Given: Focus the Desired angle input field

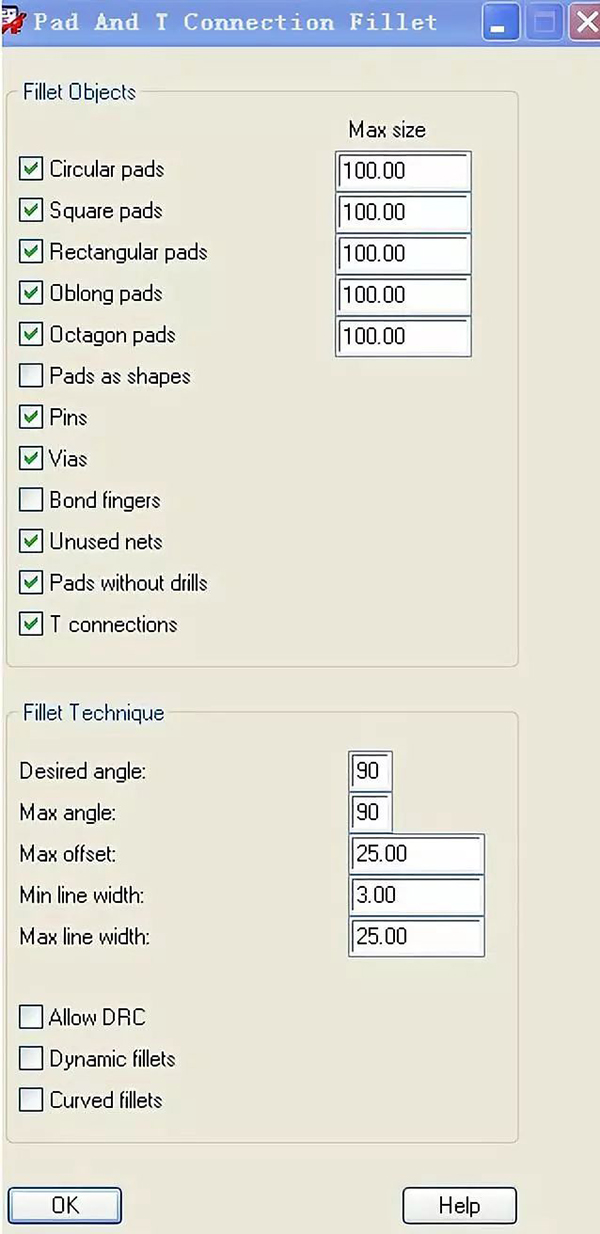Looking at the screenshot, I should tap(371, 772).
